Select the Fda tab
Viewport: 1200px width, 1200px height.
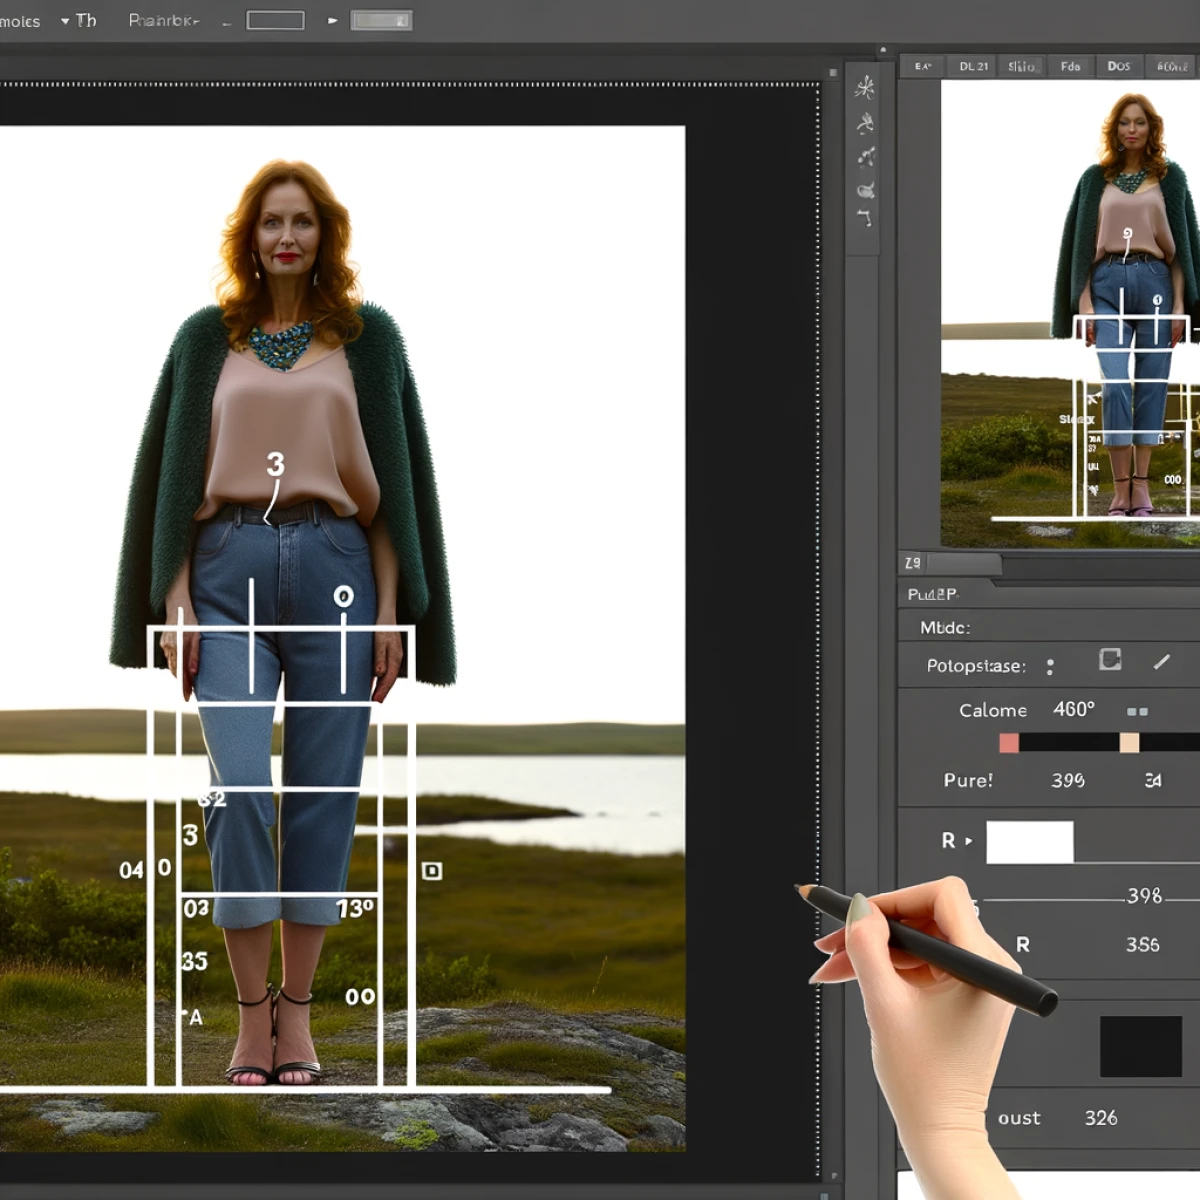[x=1070, y=66]
